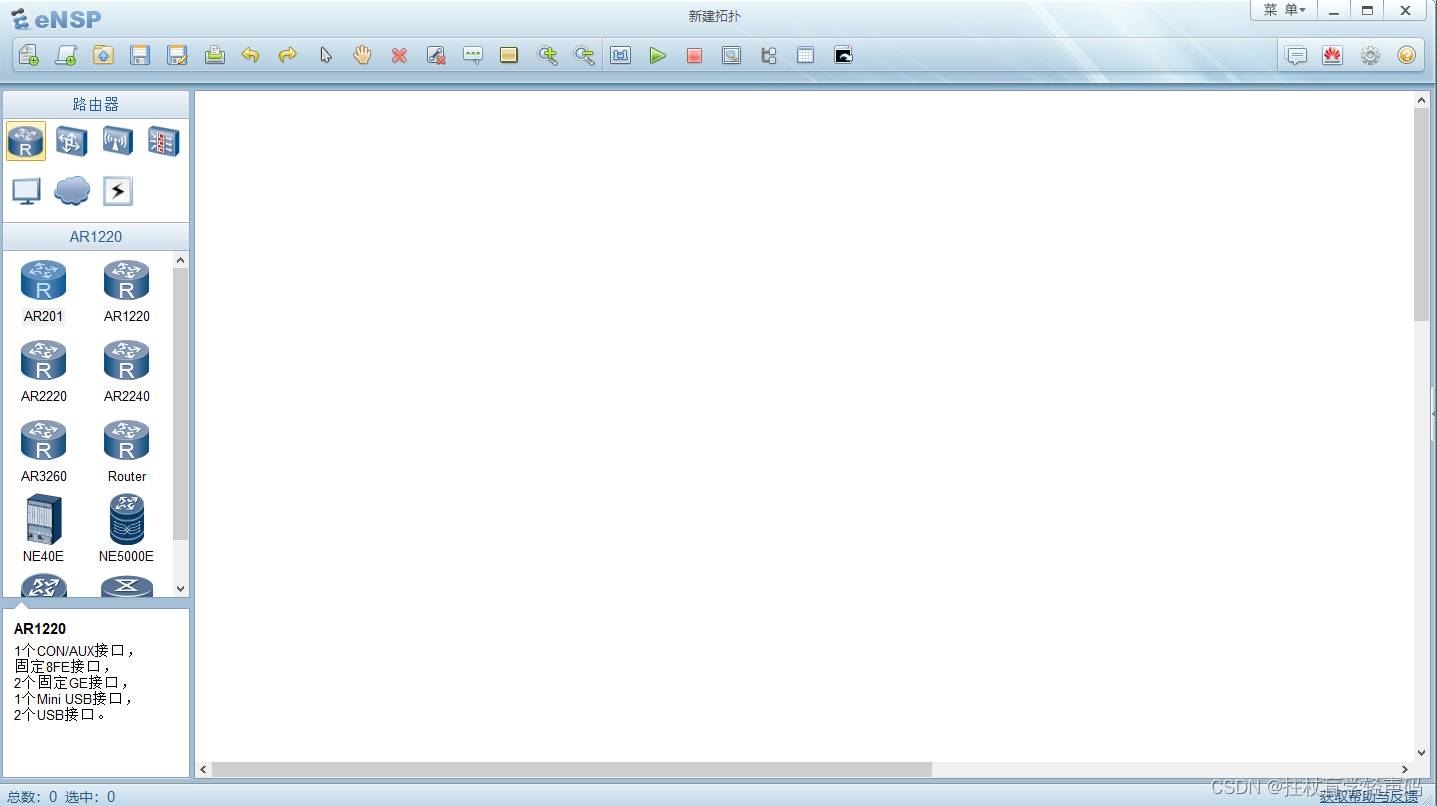The width and height of the screenshot is (1437, 806).
Task: Show all interfaces icon in toolbar
Action: click(768, 55)
